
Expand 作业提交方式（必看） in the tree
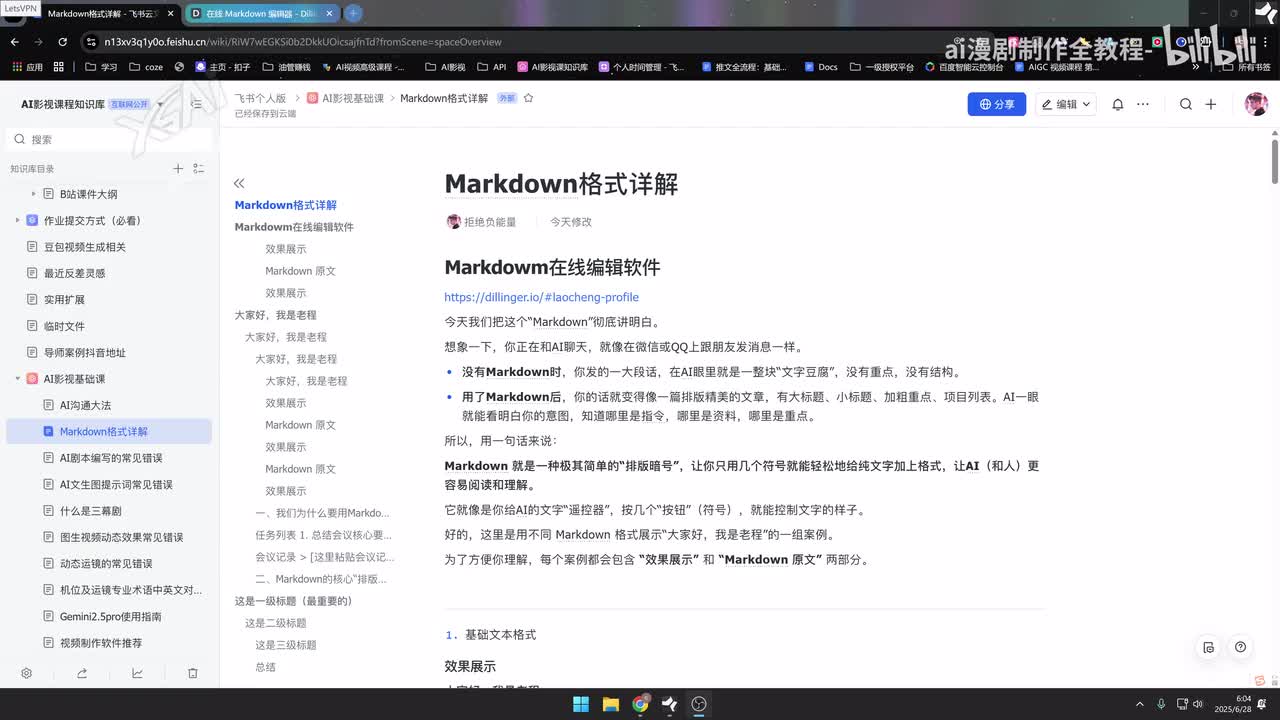pyautogui.click(x=18, y=220)
